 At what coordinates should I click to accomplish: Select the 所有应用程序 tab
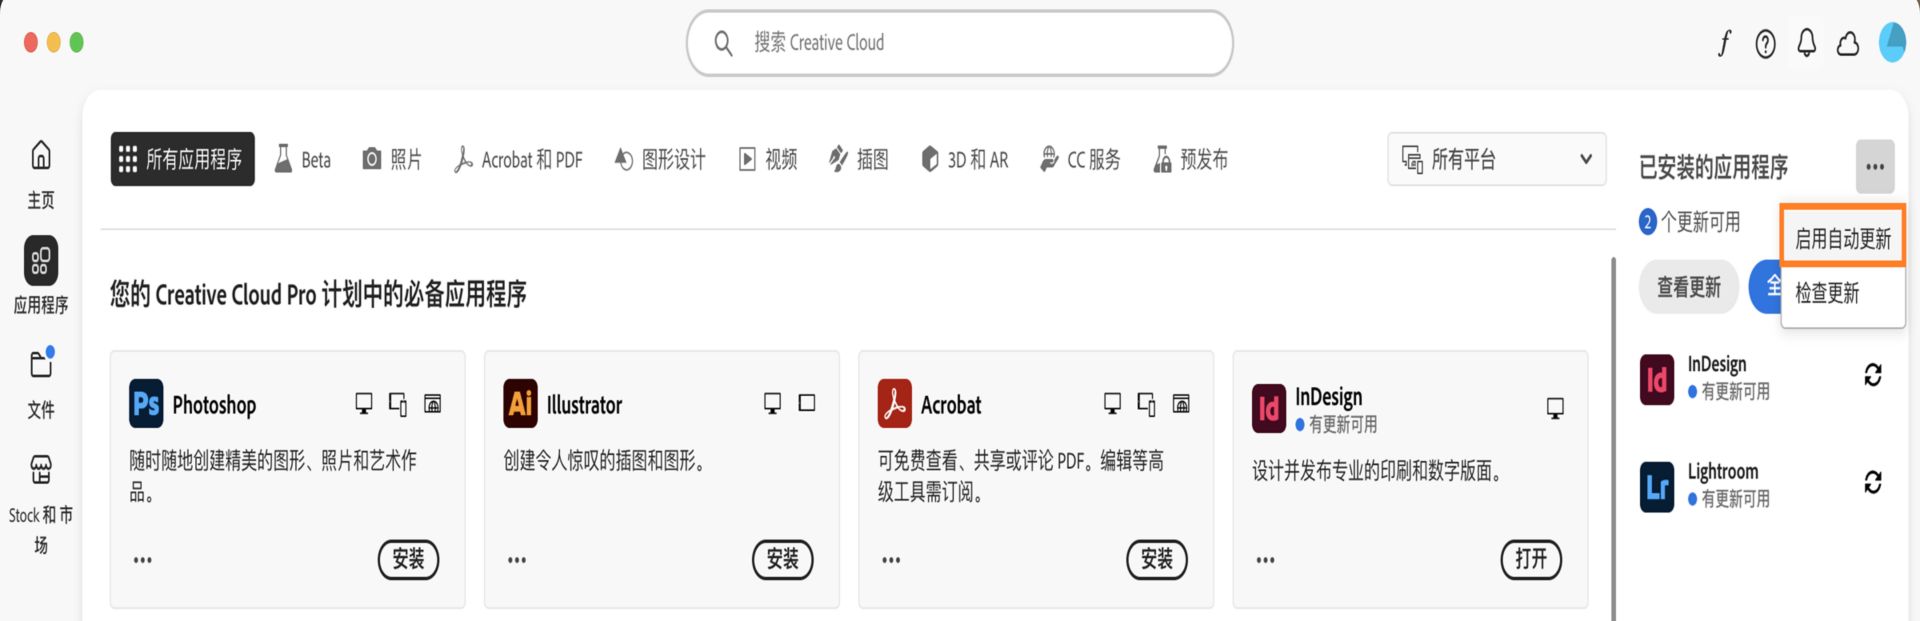(182, 159)
